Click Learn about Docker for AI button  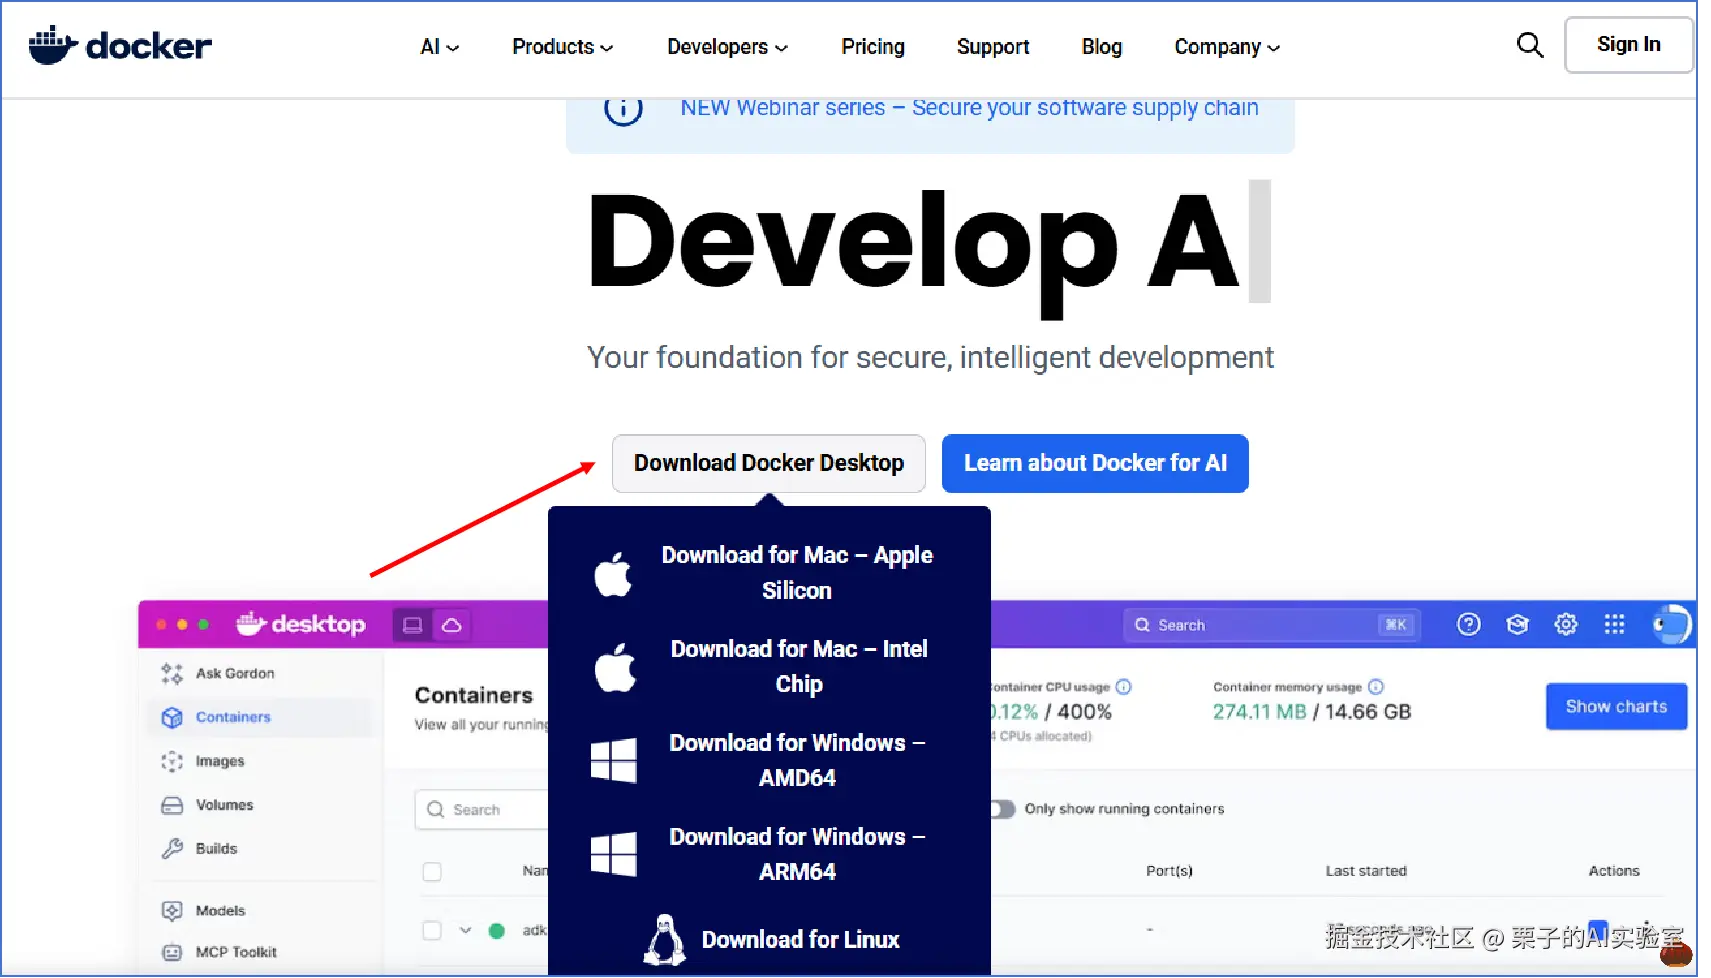point(1095,463)
